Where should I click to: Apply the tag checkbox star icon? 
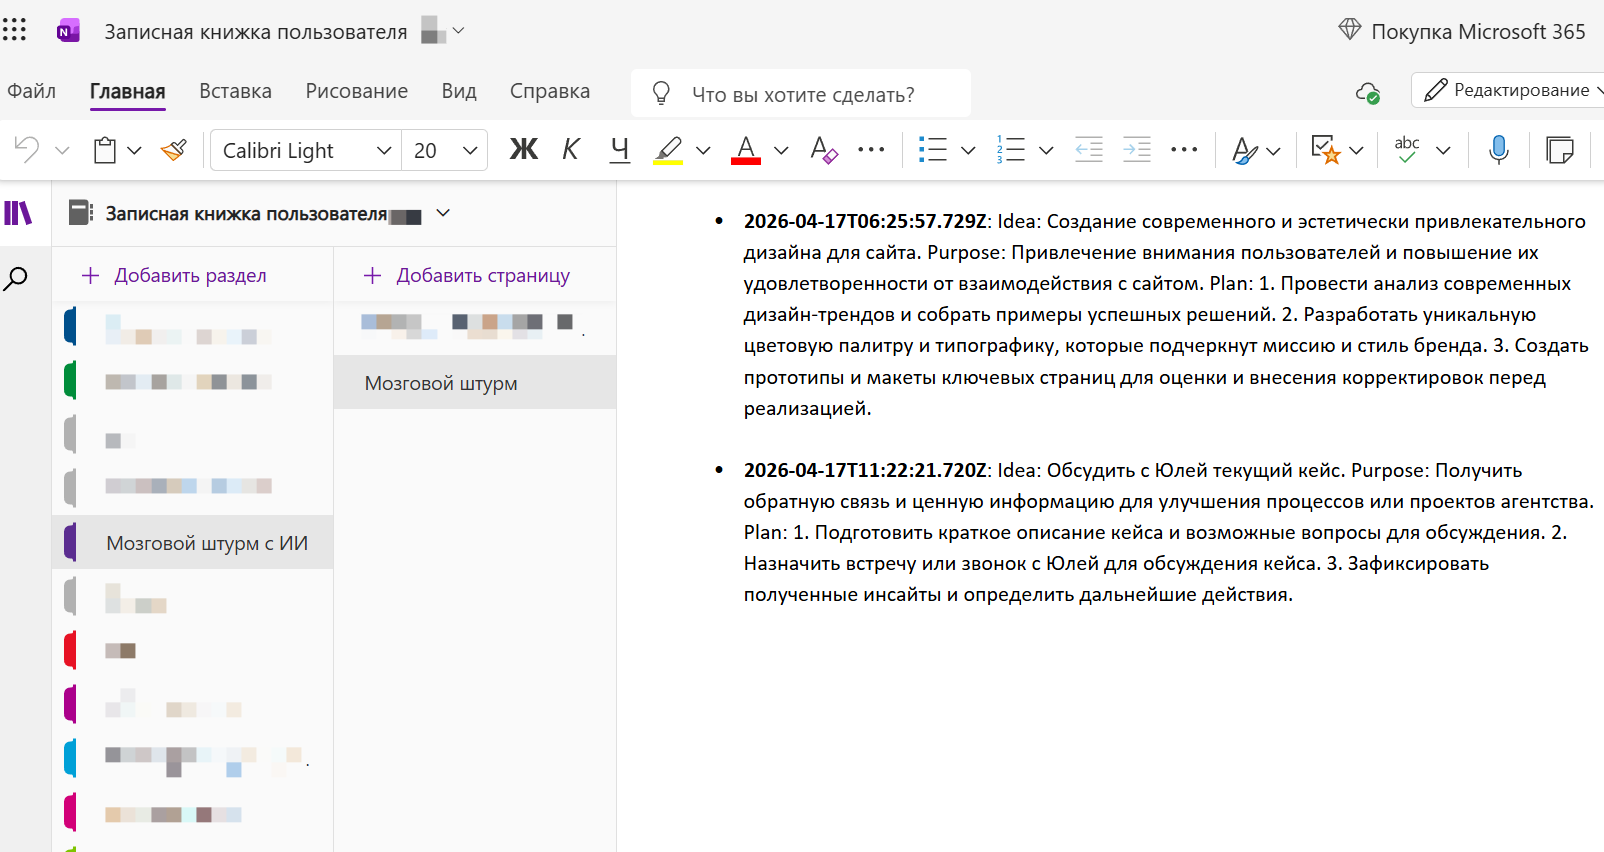click(x=1325, y=150)
